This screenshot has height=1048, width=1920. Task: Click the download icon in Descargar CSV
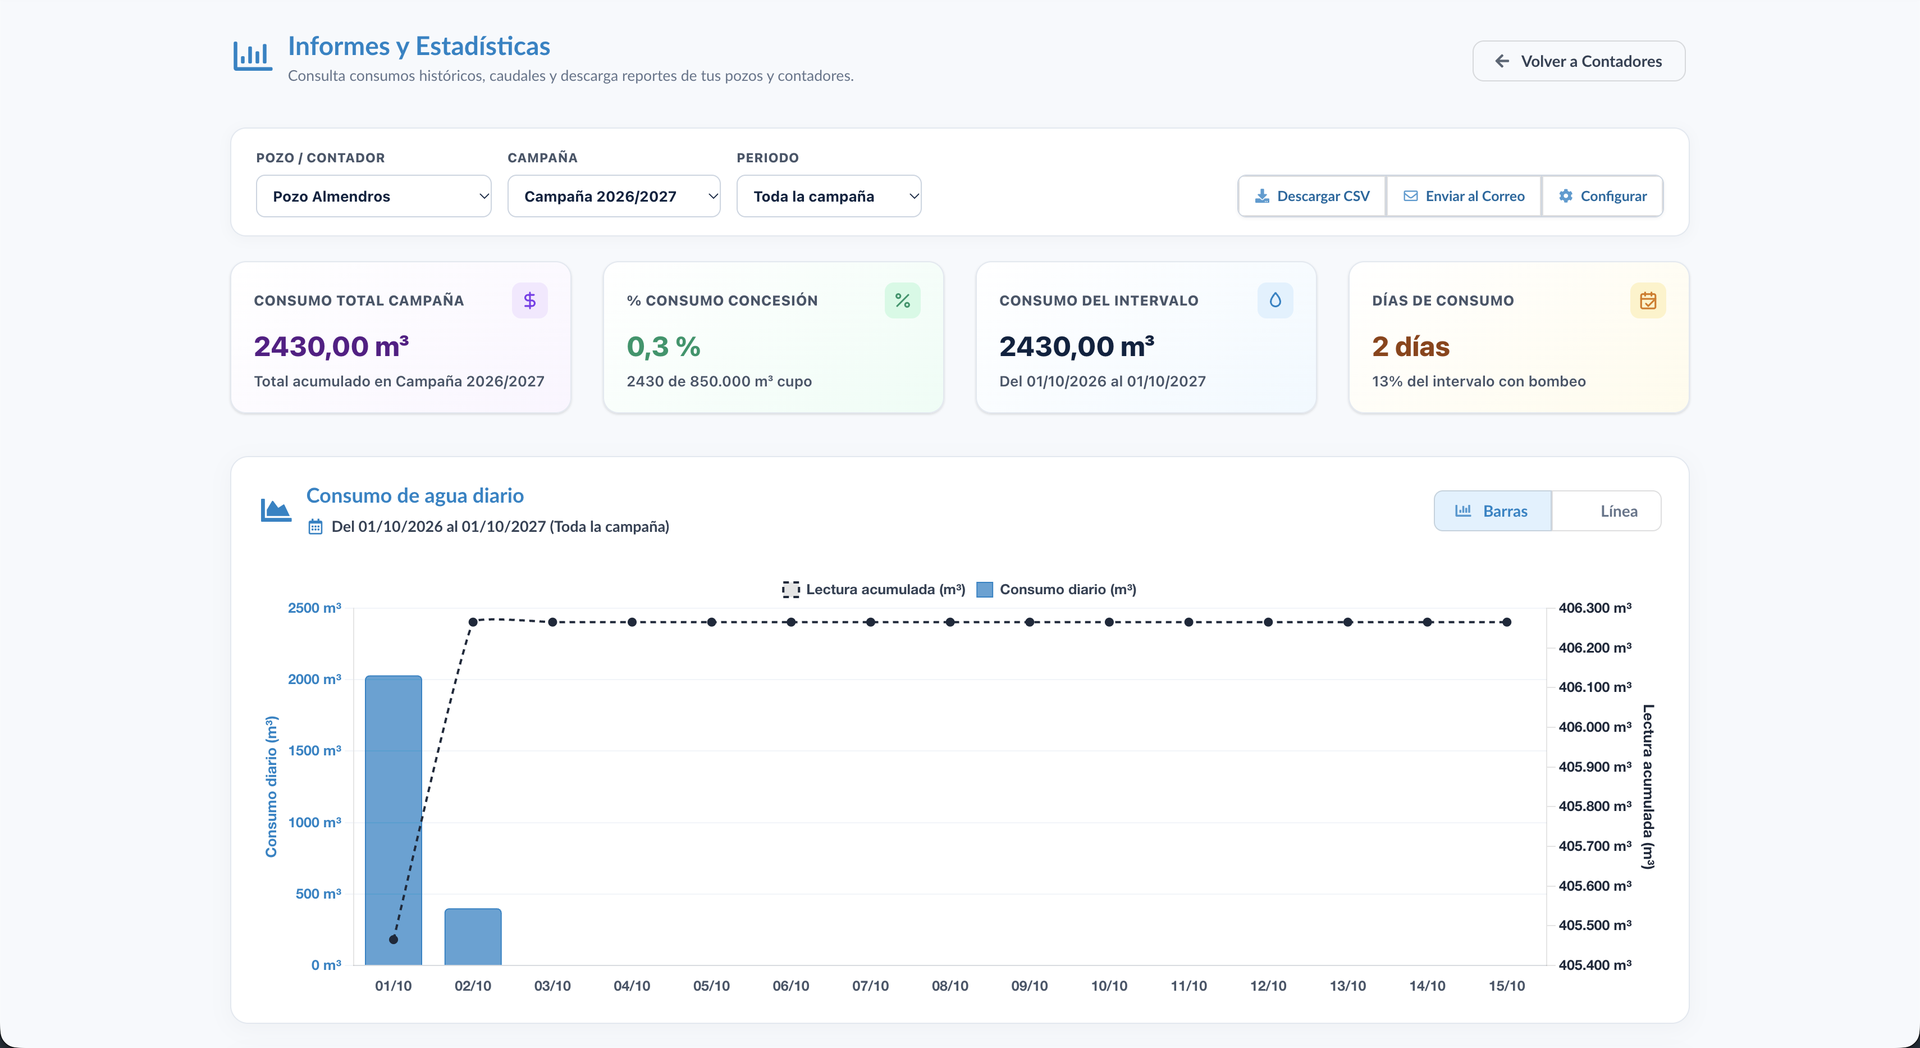pos(1262,196)
